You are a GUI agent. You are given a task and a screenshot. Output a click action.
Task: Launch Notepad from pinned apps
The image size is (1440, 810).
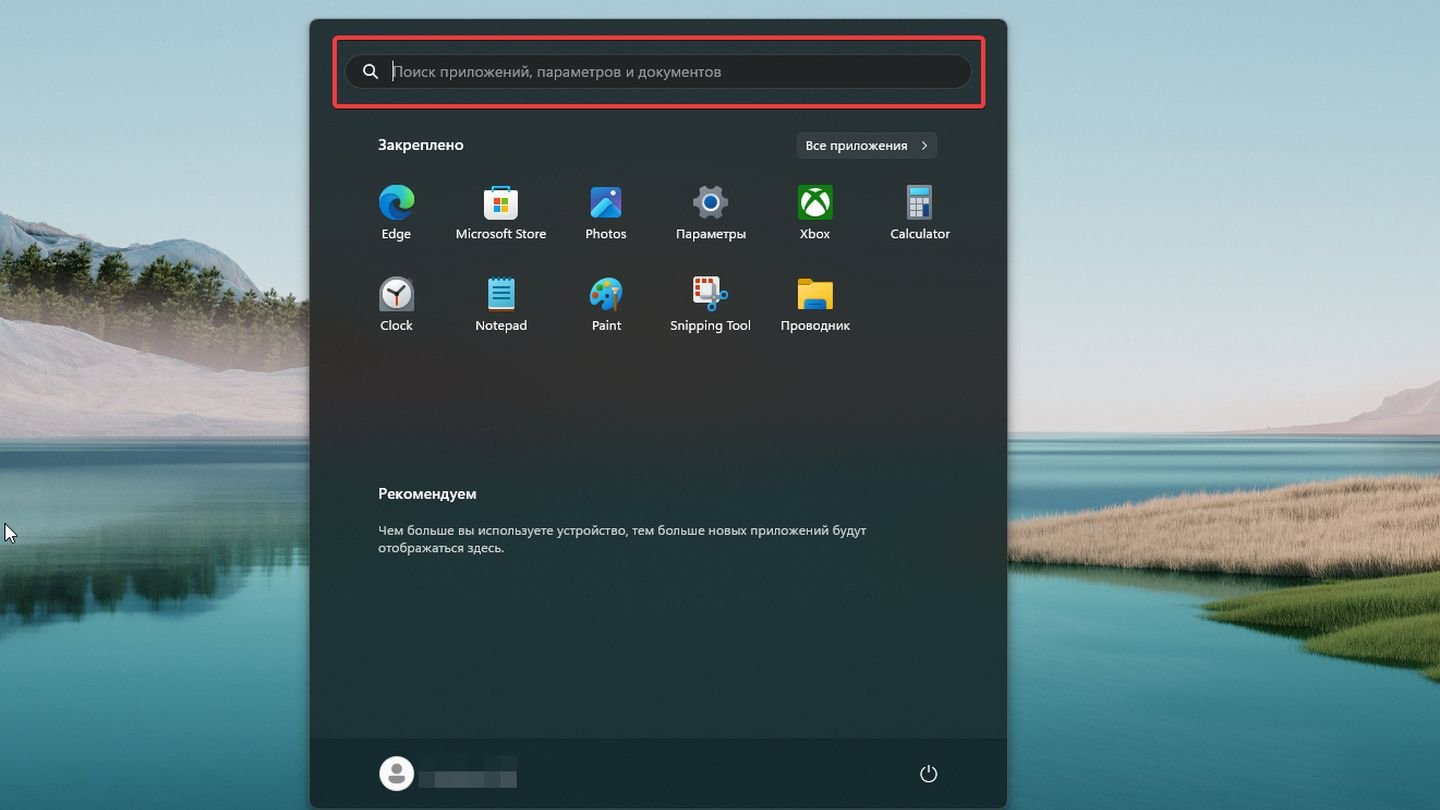pos(501,294)
